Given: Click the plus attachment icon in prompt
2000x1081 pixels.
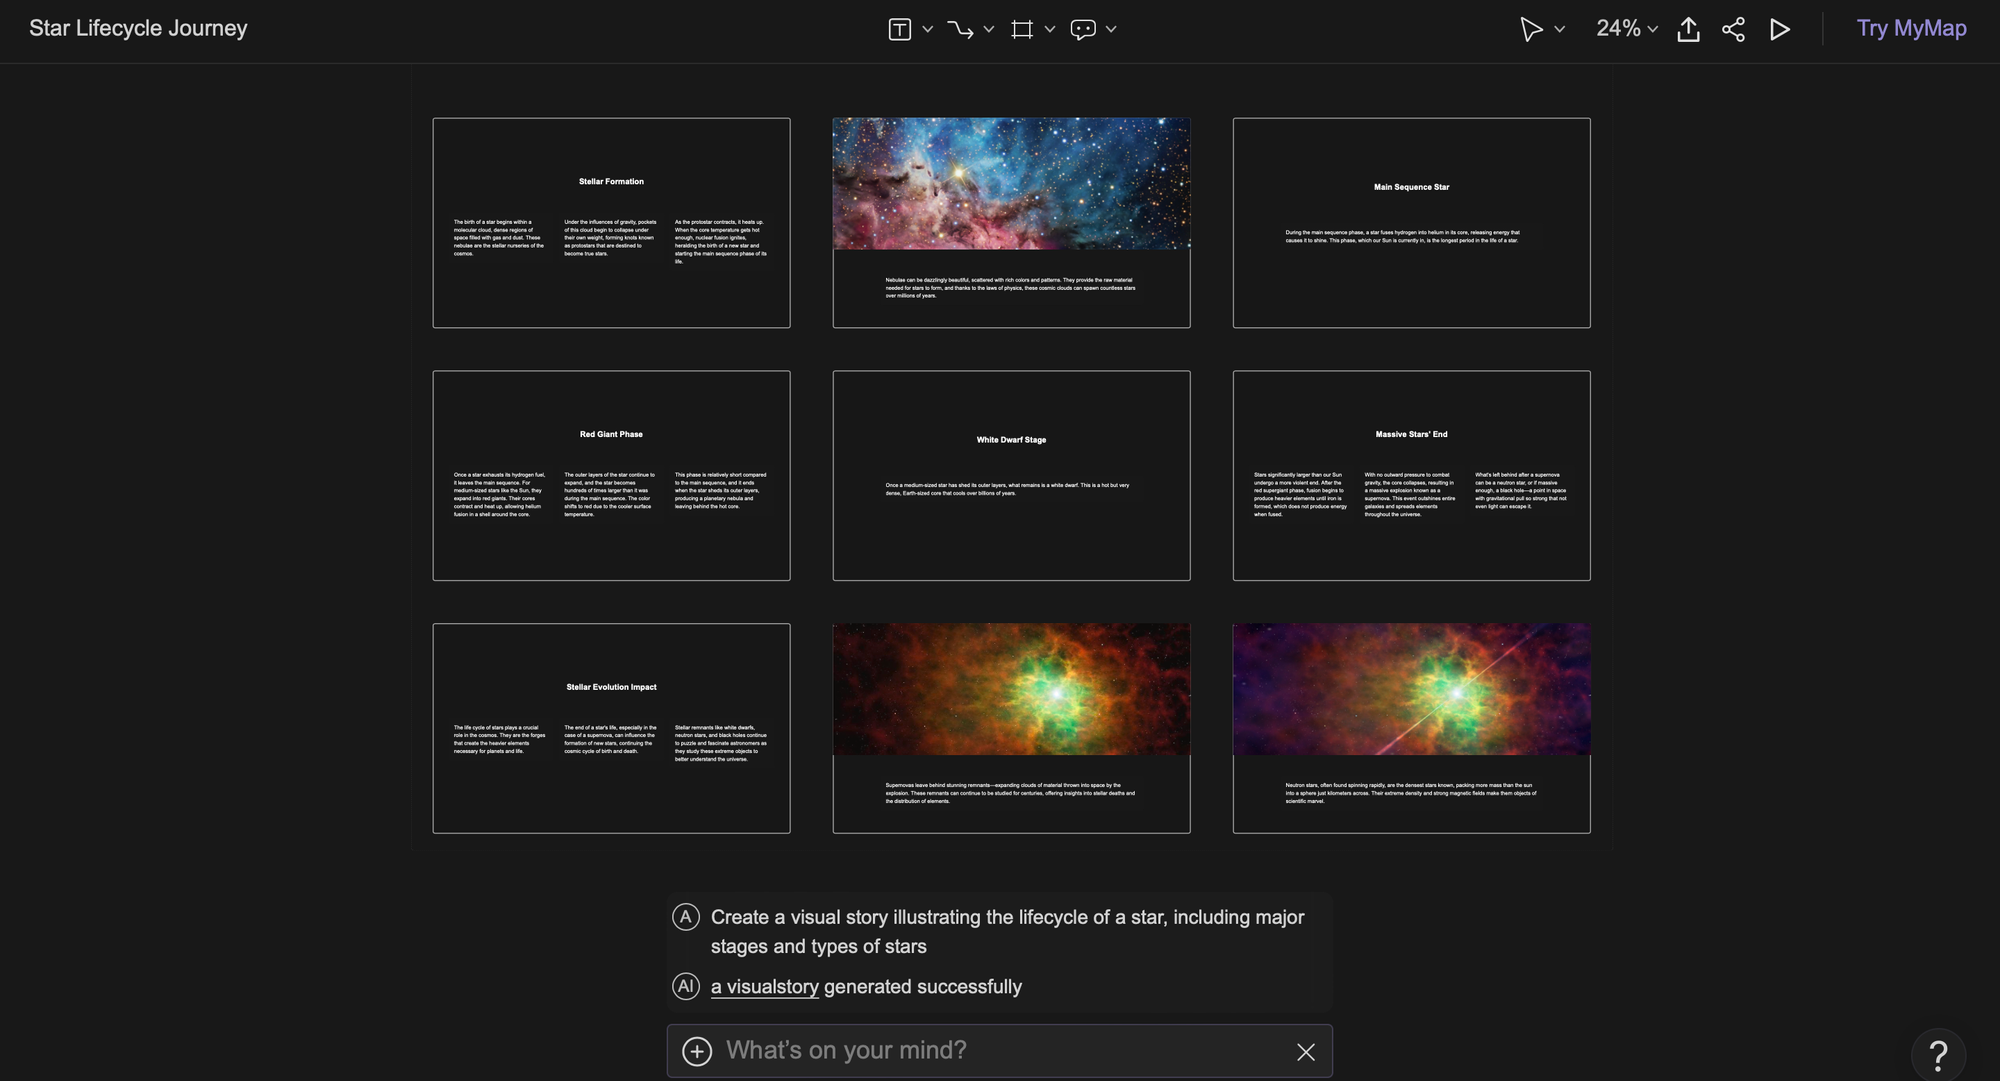Looking at the screenshot, I should click(697, 1051).
